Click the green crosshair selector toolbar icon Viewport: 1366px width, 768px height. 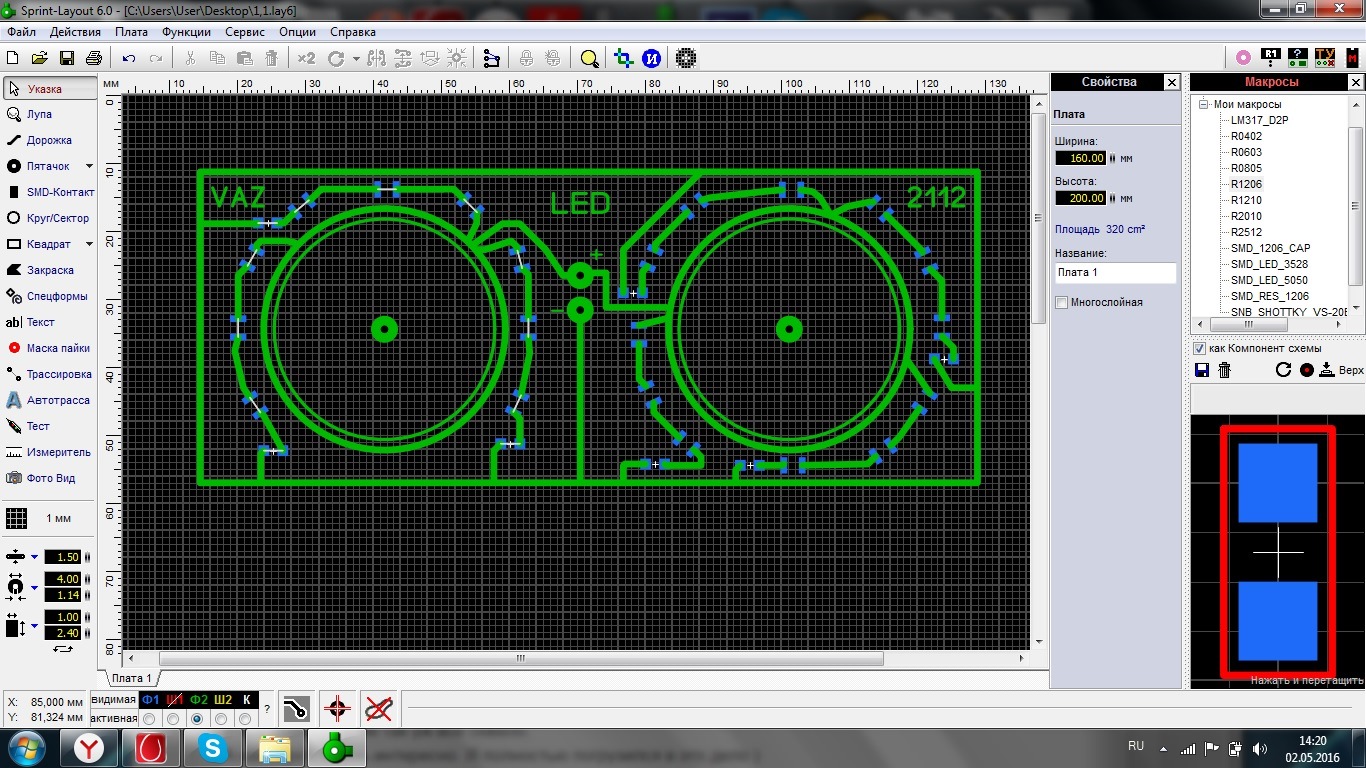pos(624,58)
